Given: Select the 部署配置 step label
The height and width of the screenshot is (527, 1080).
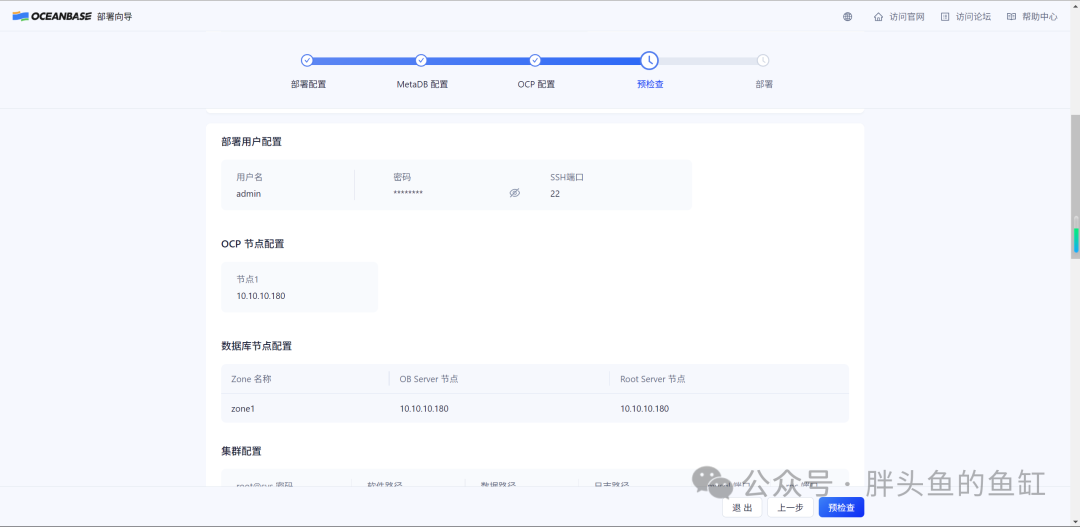Looking at the screenshot, I should 308,85.
